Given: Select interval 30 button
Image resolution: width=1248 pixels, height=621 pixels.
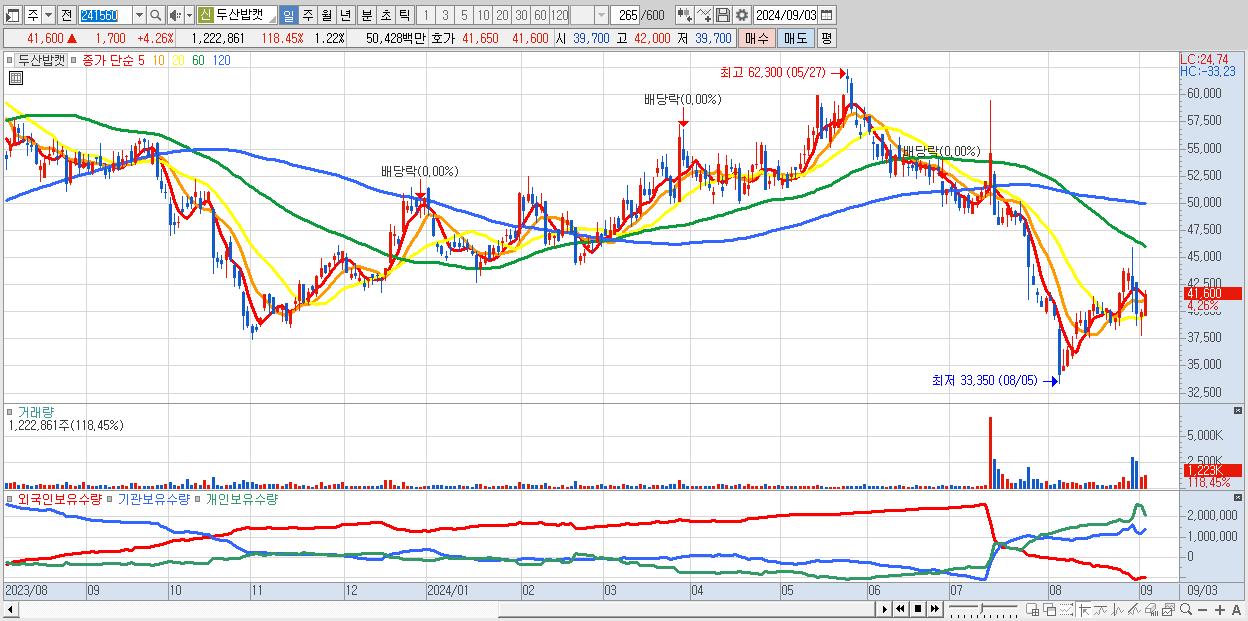Looking at the screenshot, I should (x=521, y=16).
